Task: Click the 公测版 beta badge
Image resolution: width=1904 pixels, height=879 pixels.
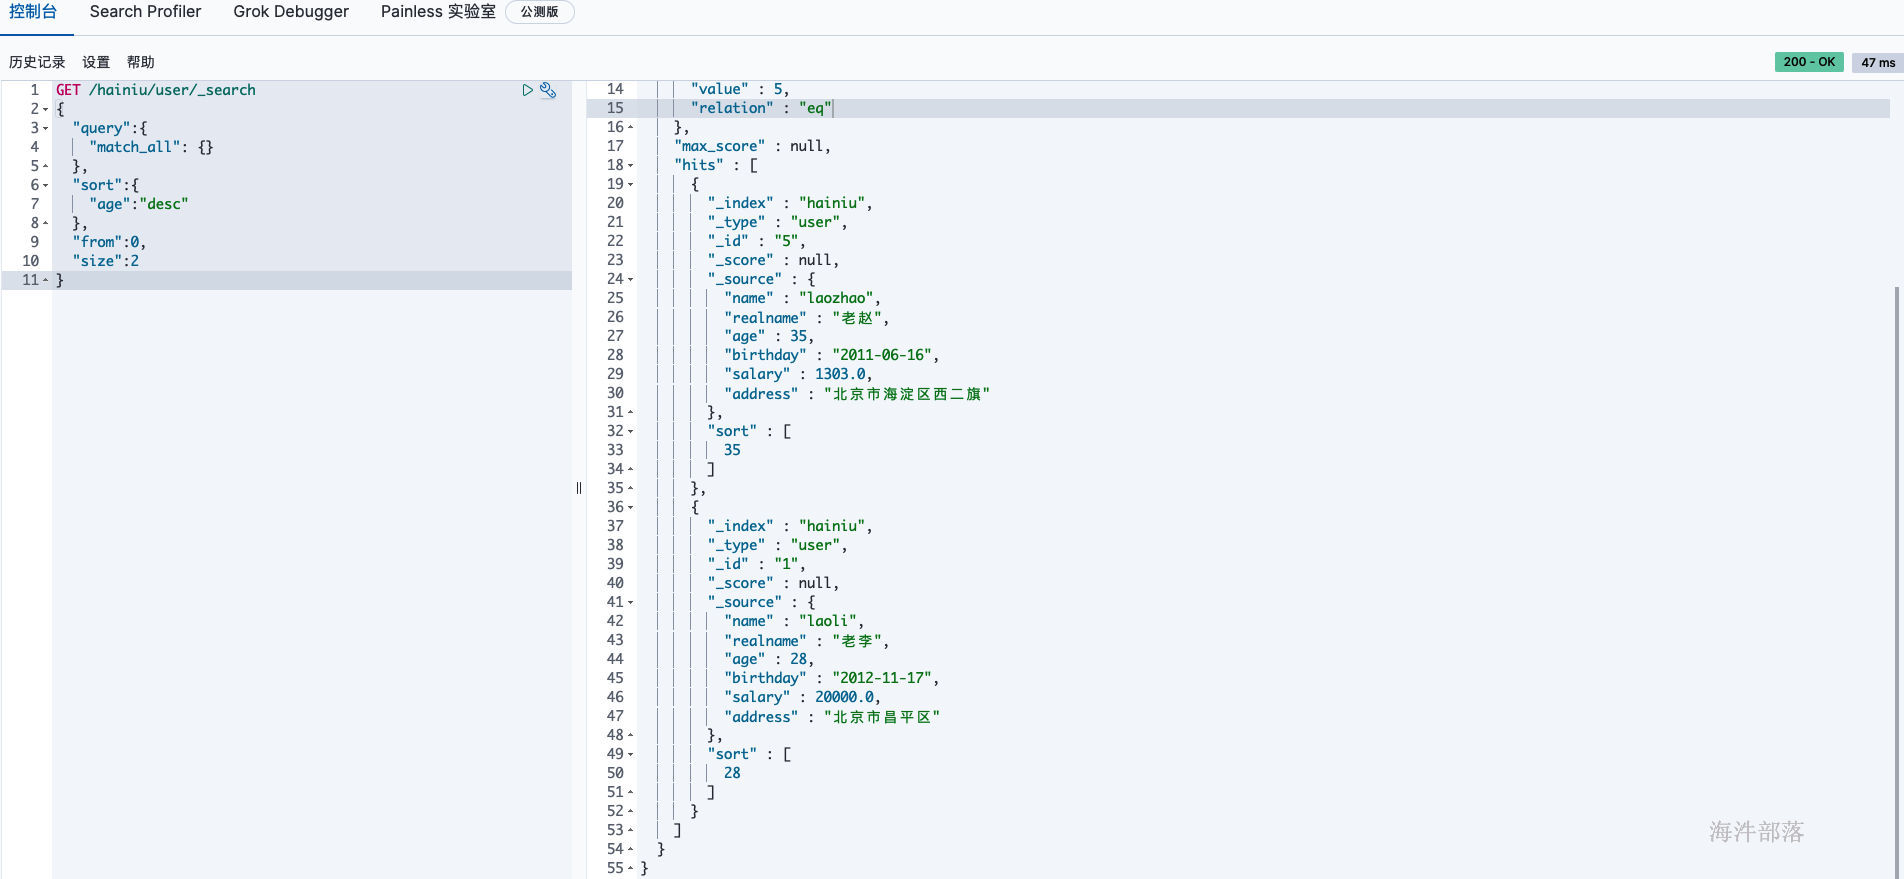Action: tap(540, 12)
